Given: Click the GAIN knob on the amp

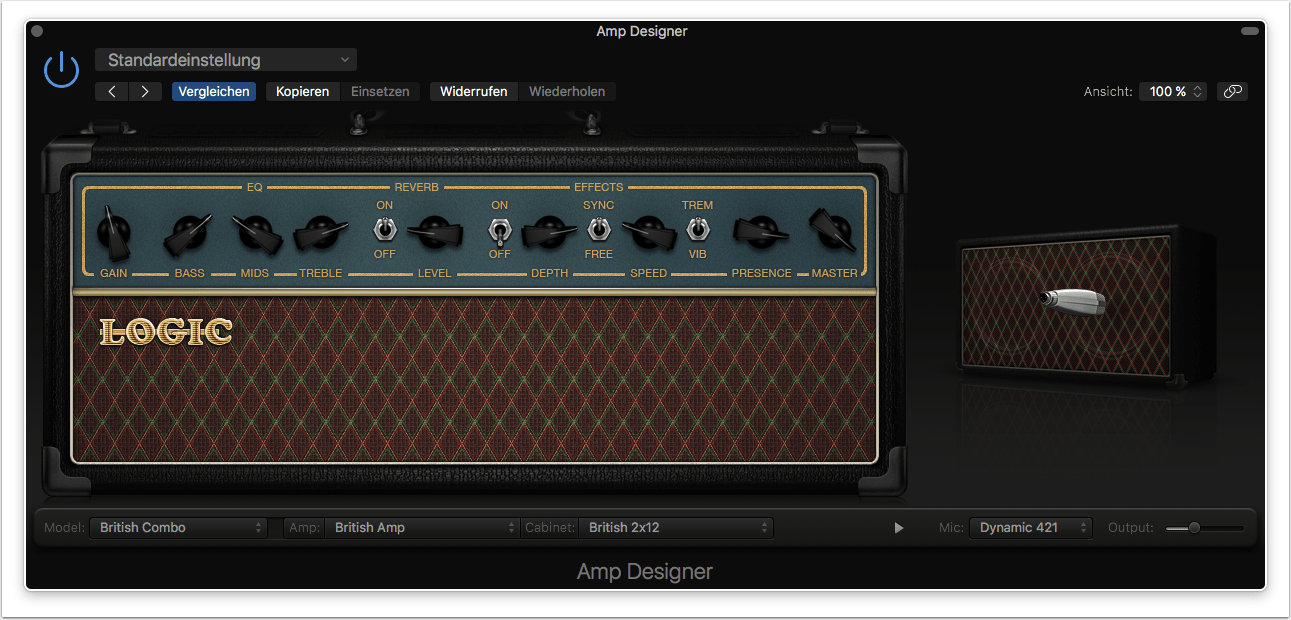Looking at the screenshot, I should pos(113,233).
